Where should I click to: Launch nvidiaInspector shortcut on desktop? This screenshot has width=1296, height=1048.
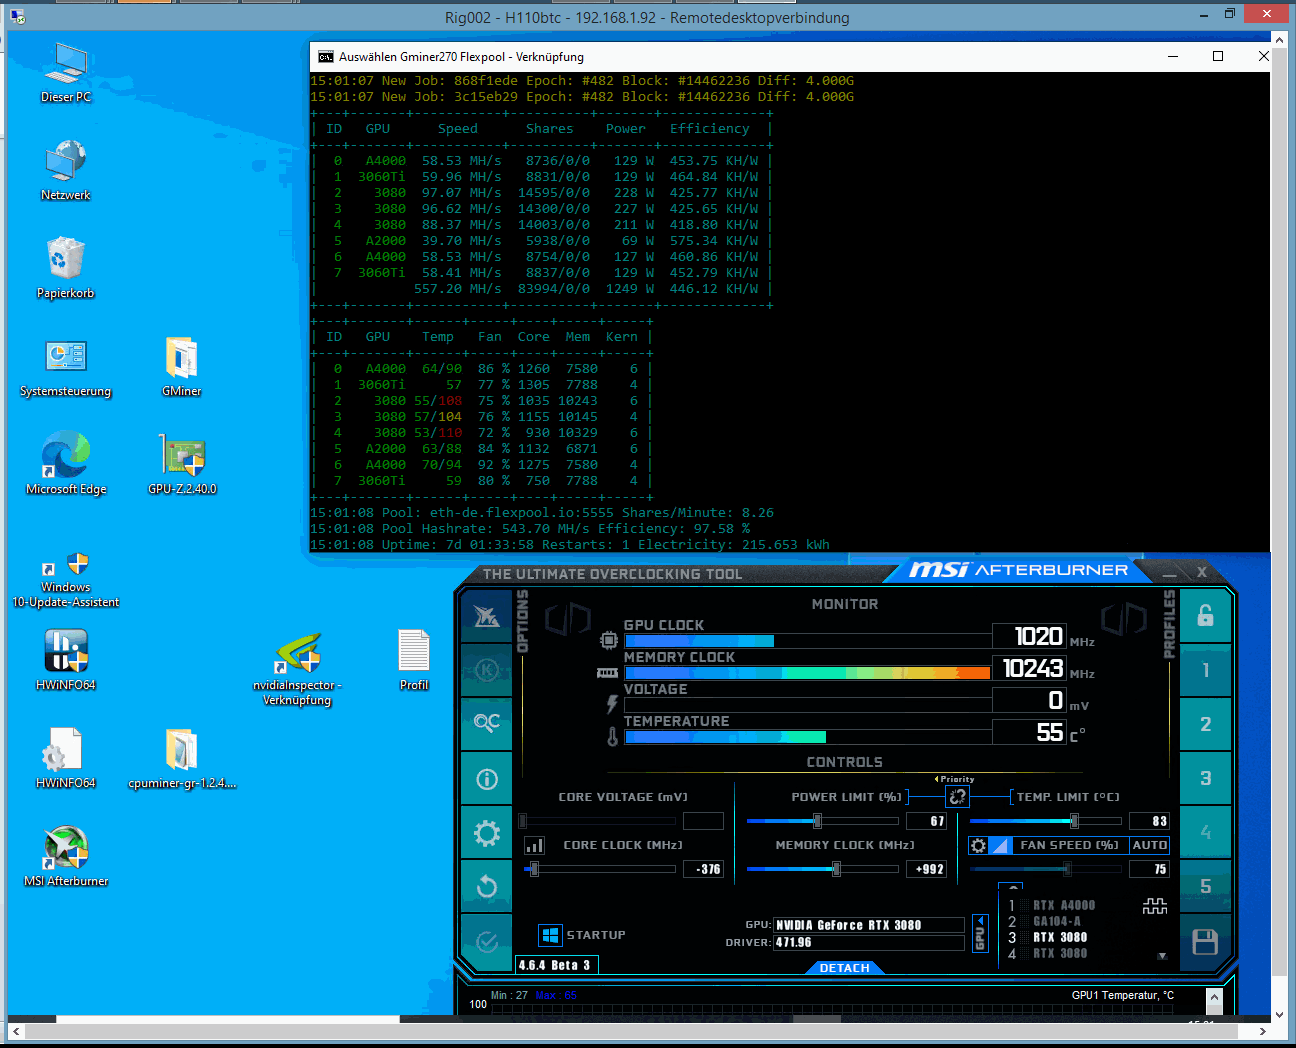(x=297, y=668)
